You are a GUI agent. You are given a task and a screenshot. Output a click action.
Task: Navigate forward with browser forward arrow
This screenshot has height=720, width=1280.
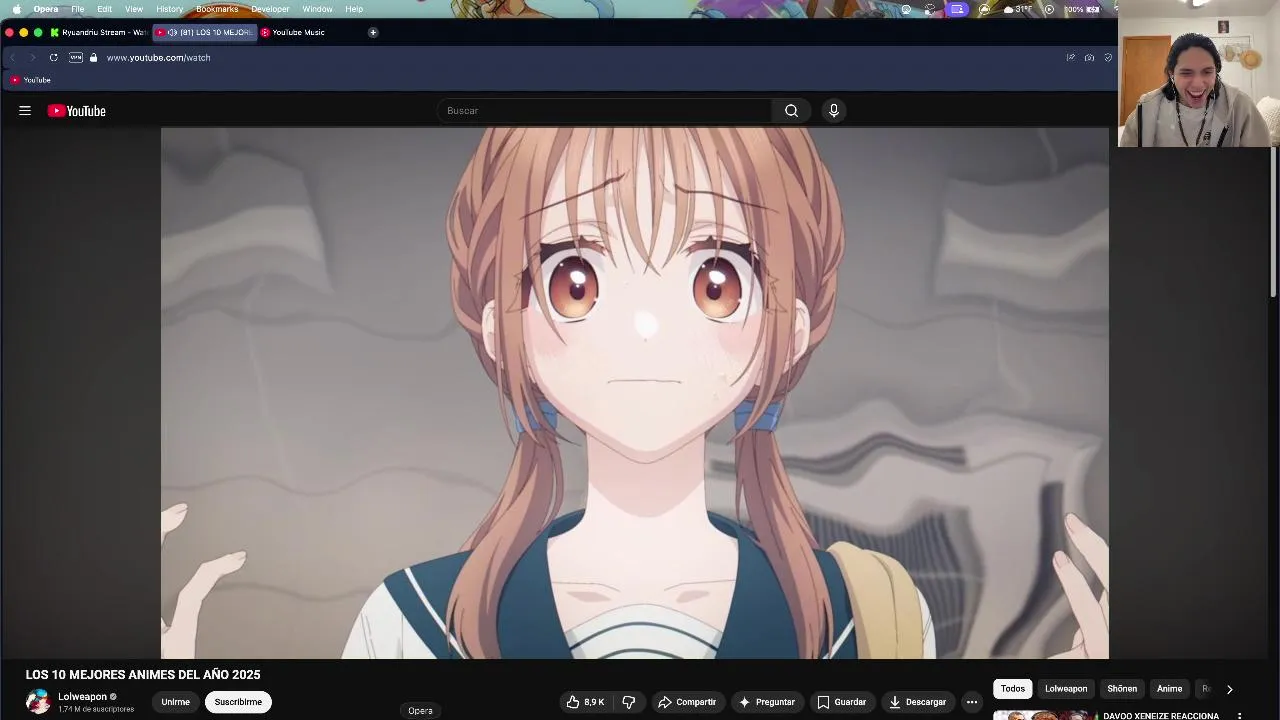point(32,58)
